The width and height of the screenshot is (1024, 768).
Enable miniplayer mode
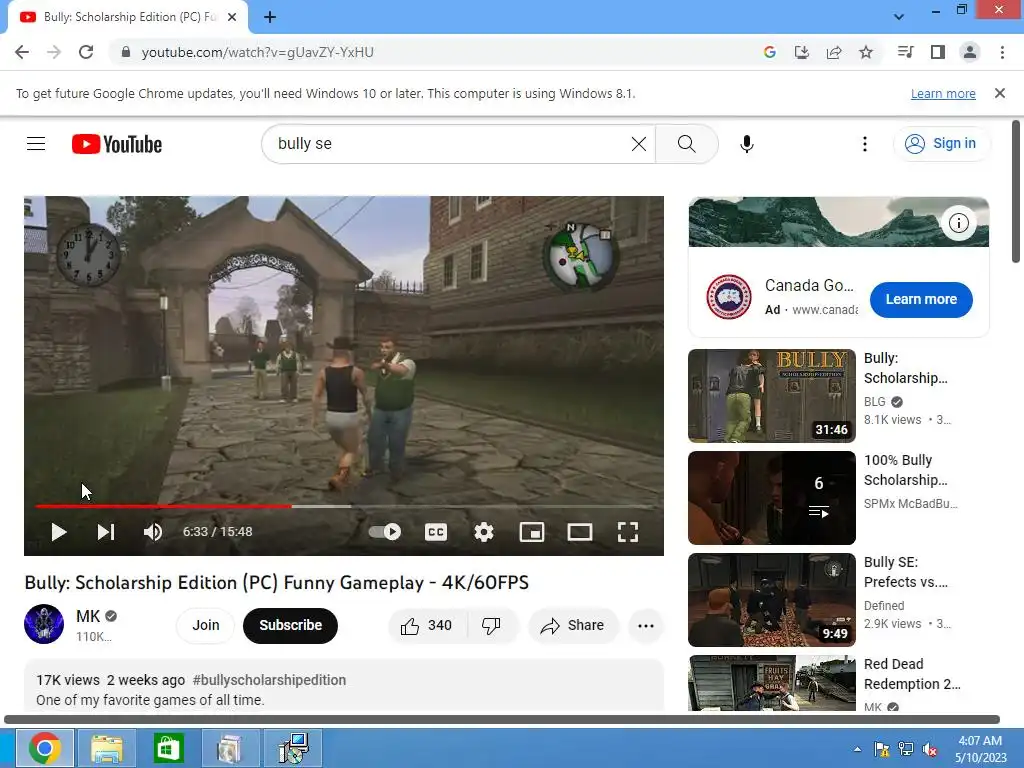coord(532,532)
